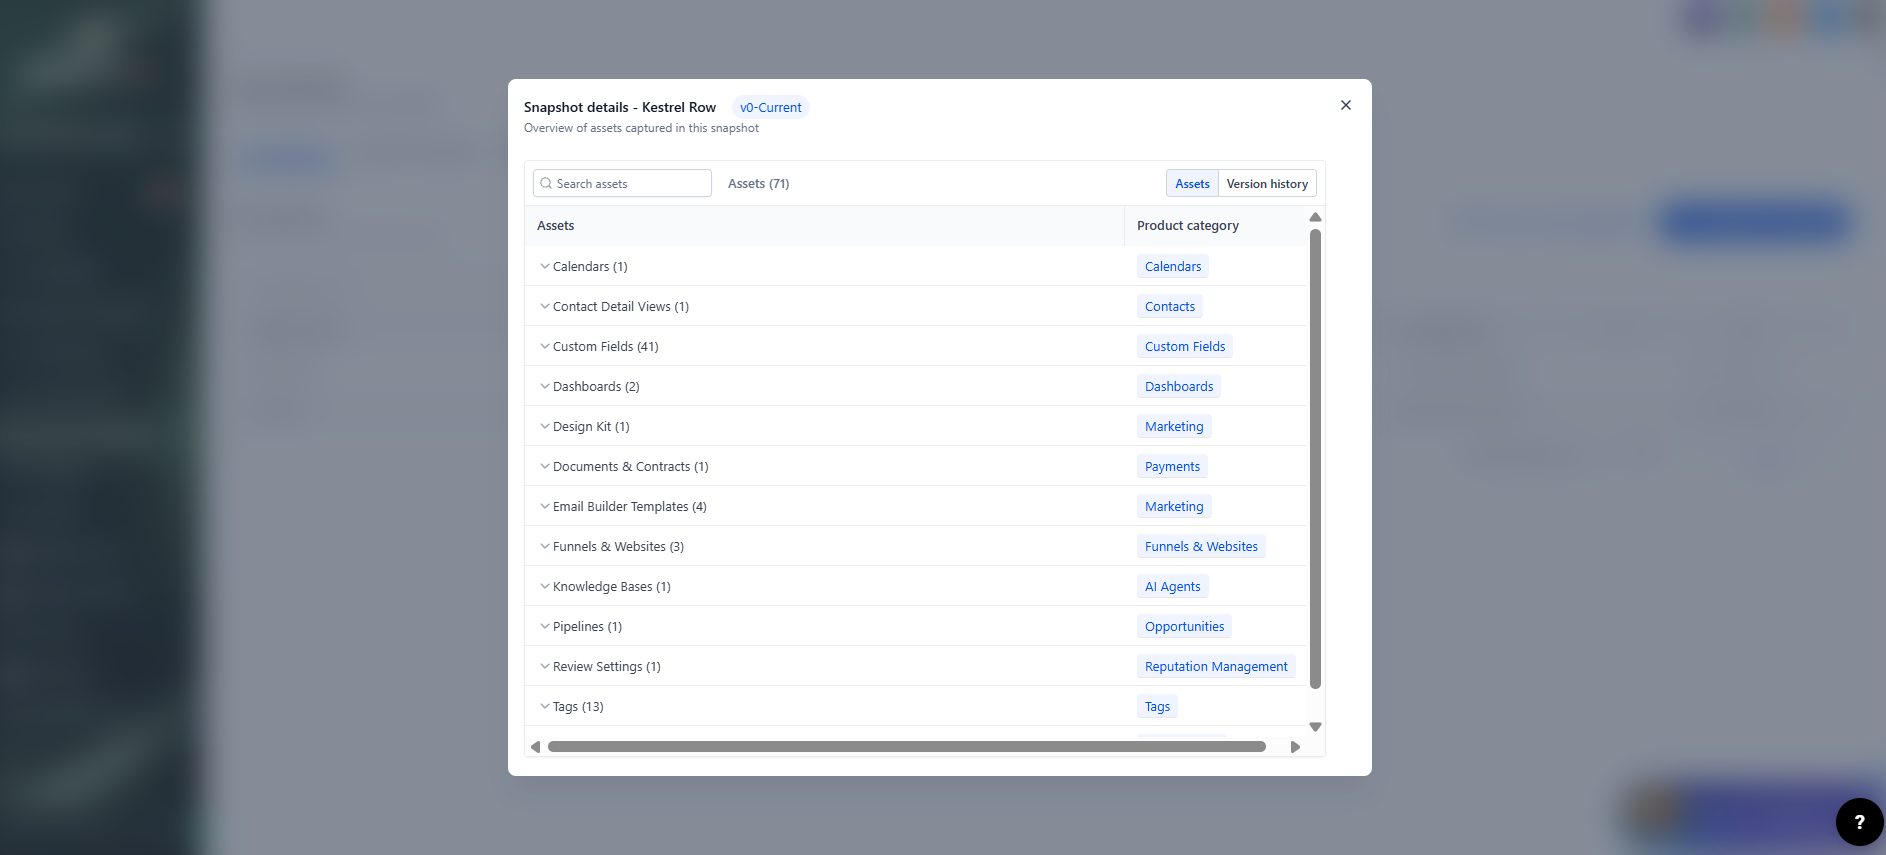Click the Assets (71) count label

[x=759, y=183]
